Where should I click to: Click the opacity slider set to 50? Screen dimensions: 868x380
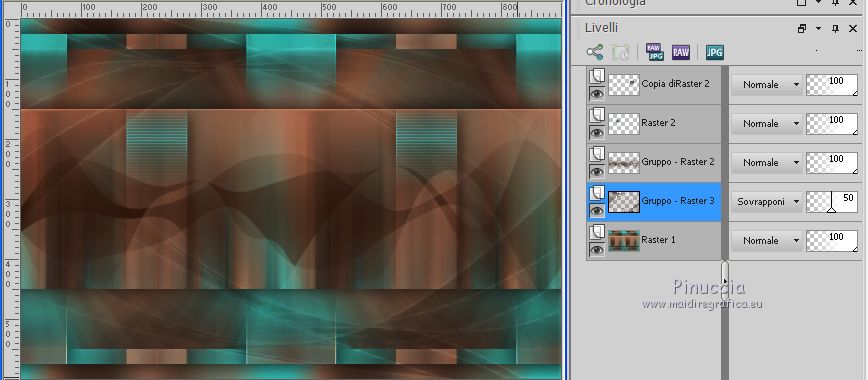pyautogui.click(x=831, y=202)
